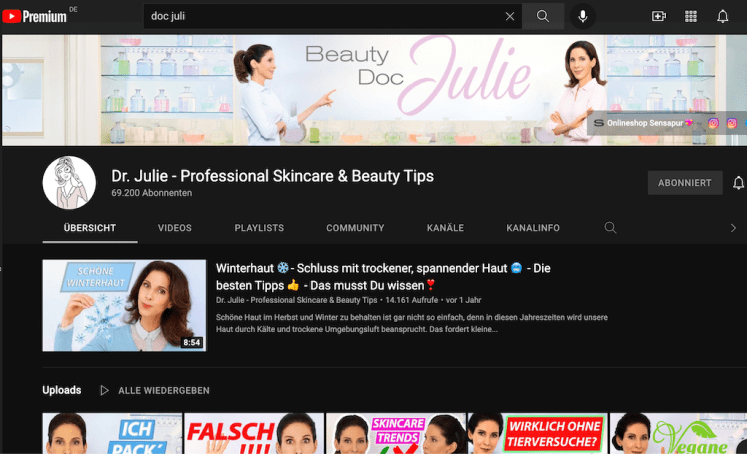This screenshot has height=454, width=747.
Task: Click the channel search magnifier icon
Action: [x=610, y=228]
